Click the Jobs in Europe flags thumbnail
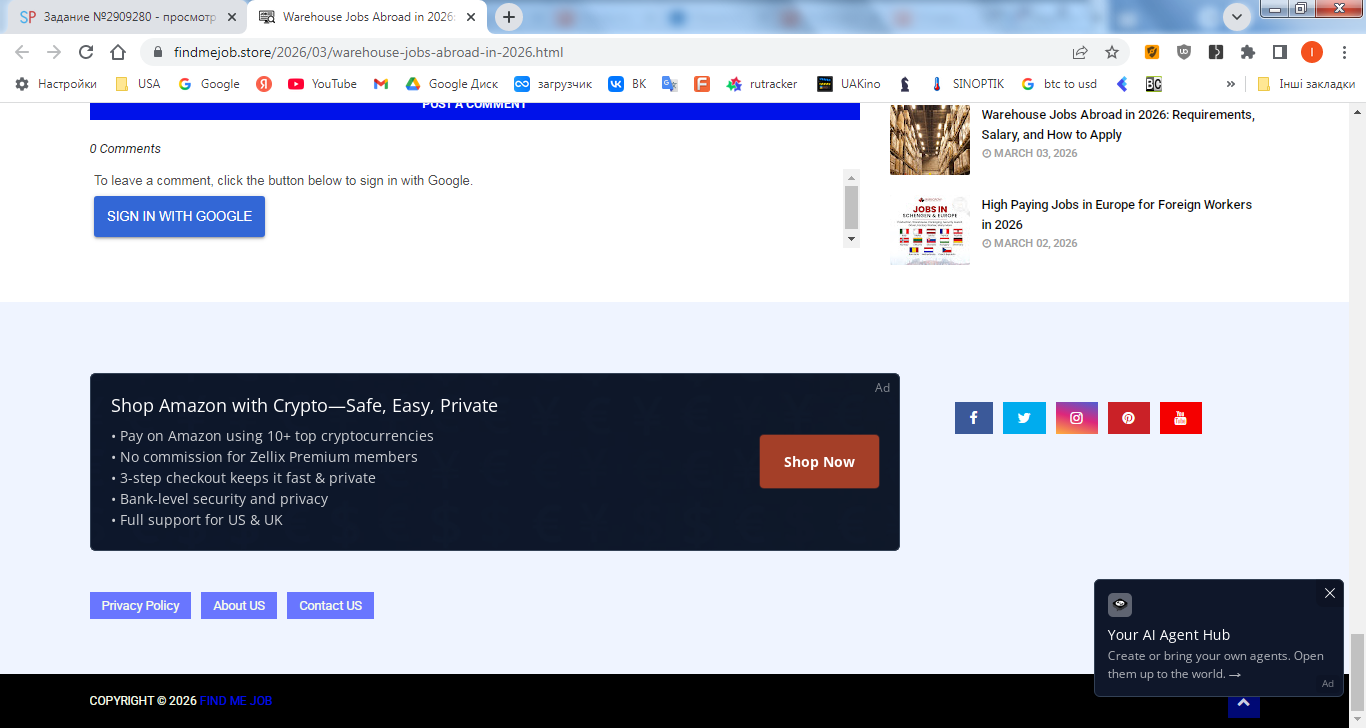Image resolution: width=1366 pixels, height=728 pixels. [930, 230]
